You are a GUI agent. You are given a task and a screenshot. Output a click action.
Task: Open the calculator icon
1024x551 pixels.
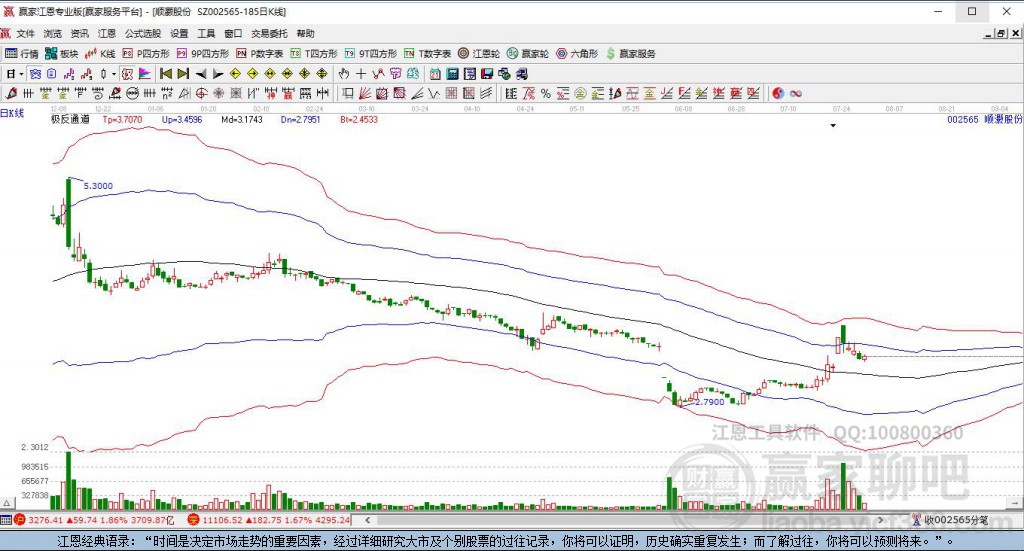point(452,74)
